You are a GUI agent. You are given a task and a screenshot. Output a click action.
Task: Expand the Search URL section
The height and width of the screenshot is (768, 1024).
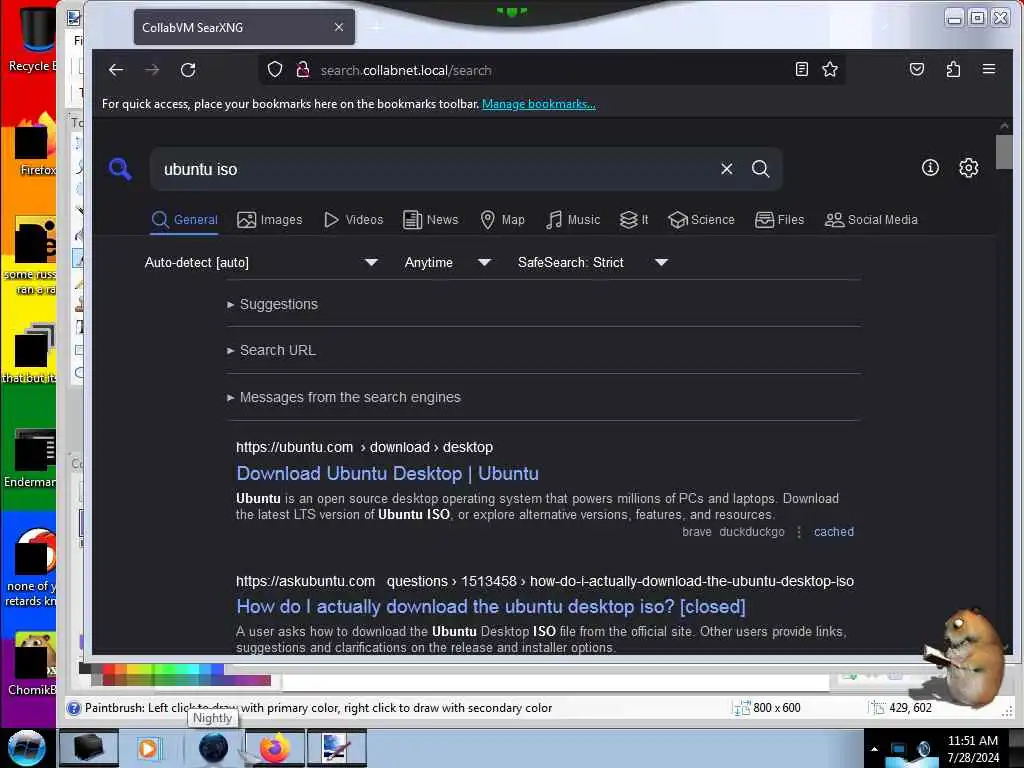(271, 351)
